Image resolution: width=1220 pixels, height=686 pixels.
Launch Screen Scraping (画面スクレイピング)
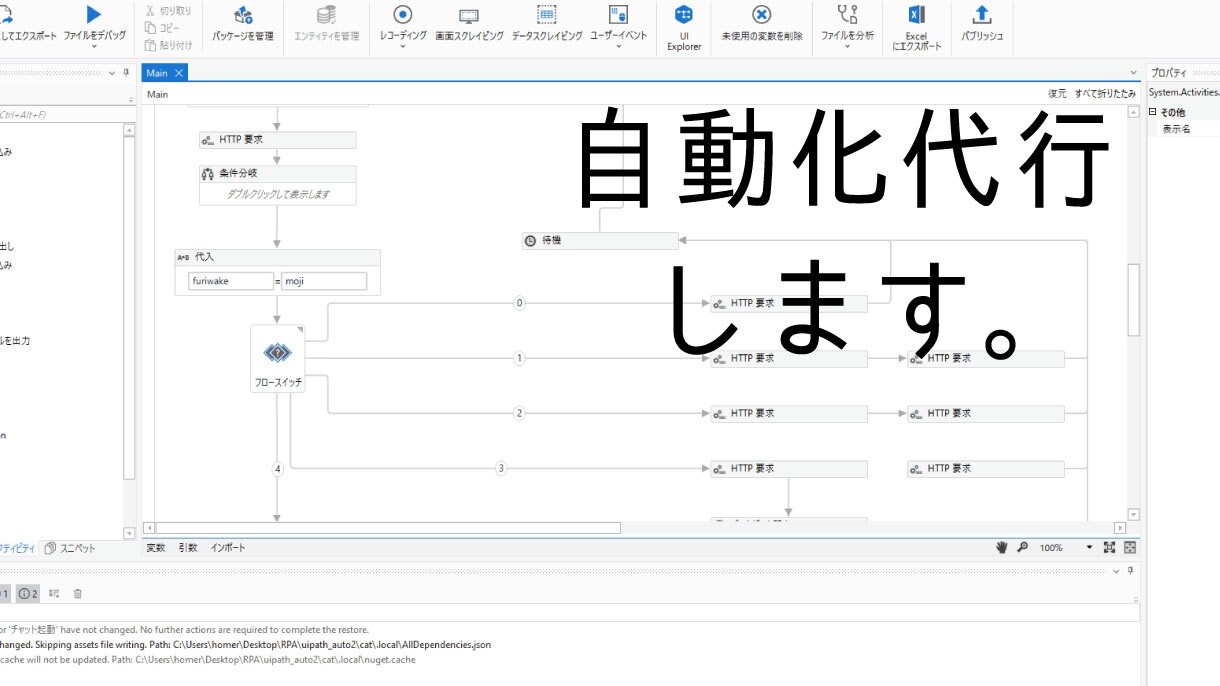pos(469,25)
